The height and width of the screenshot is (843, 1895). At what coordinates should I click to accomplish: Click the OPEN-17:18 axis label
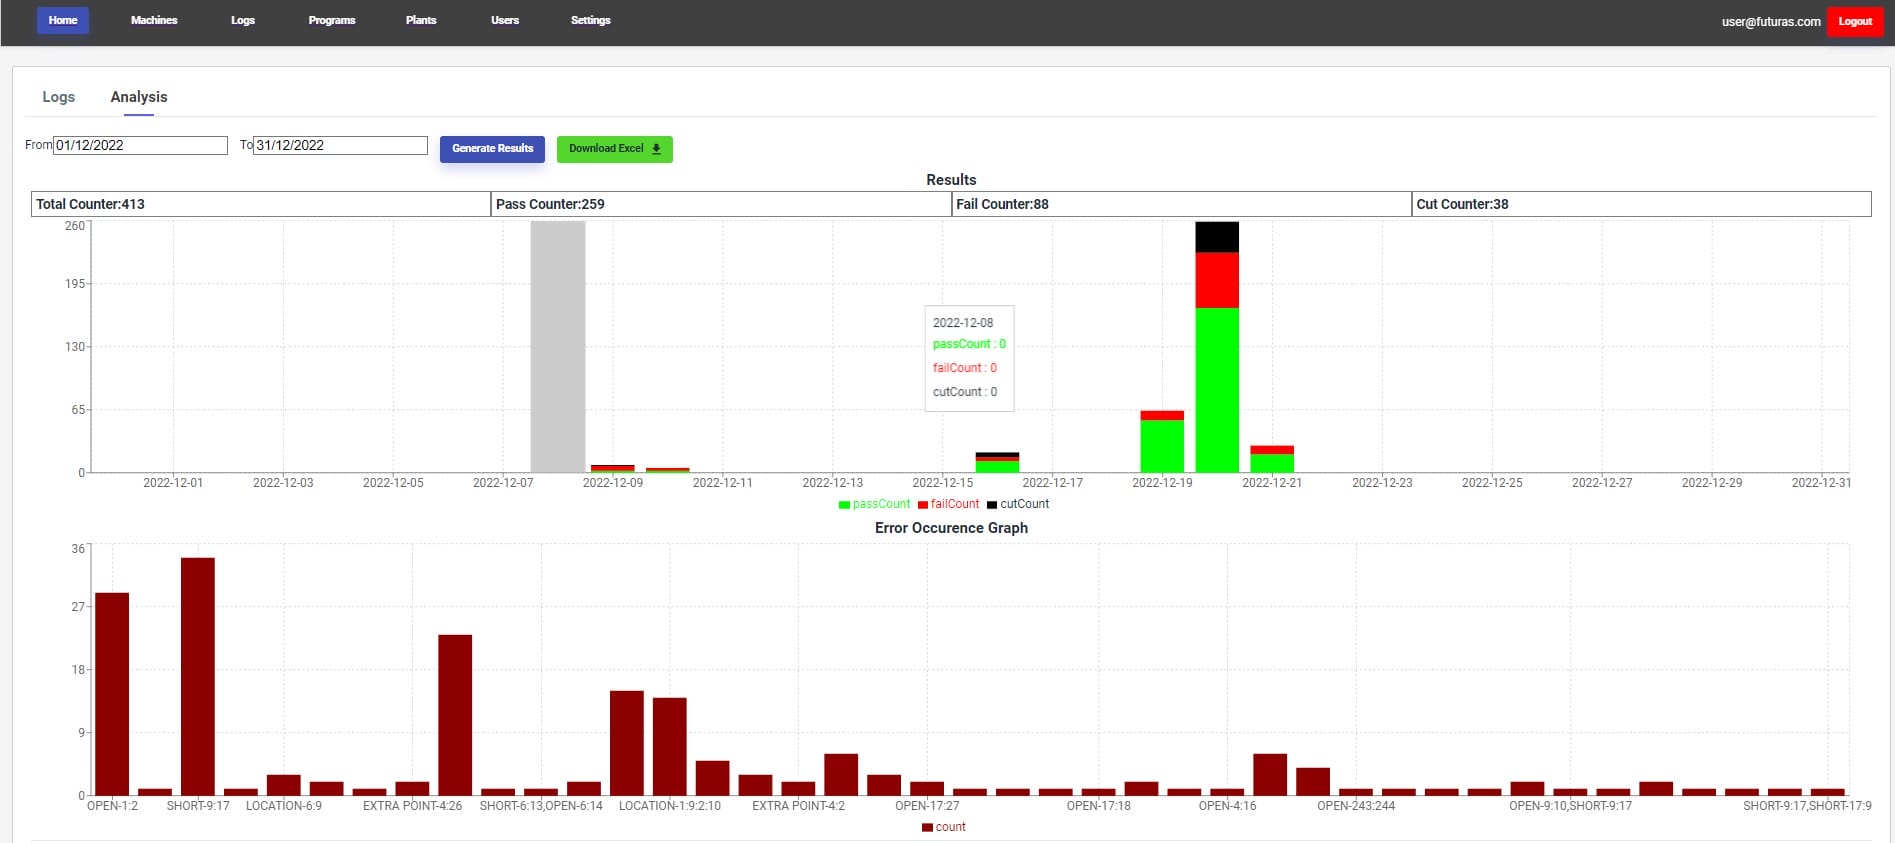(x=1099, y=806)
